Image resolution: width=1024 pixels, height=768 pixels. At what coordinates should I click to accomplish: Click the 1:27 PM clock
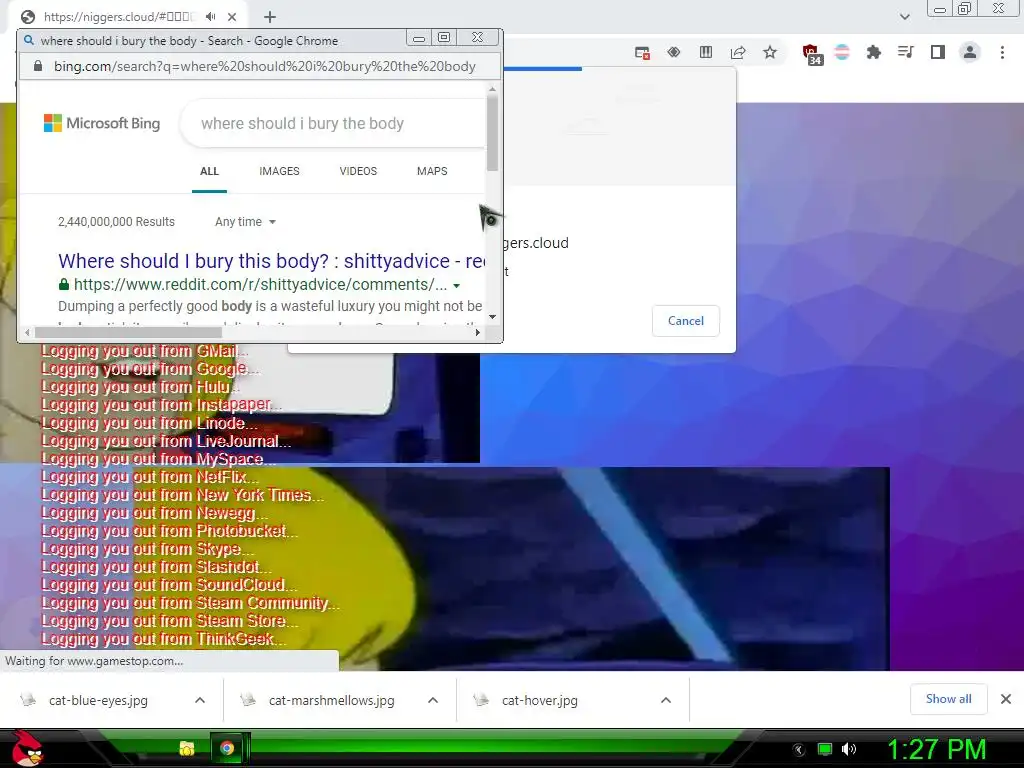[936, 749]
